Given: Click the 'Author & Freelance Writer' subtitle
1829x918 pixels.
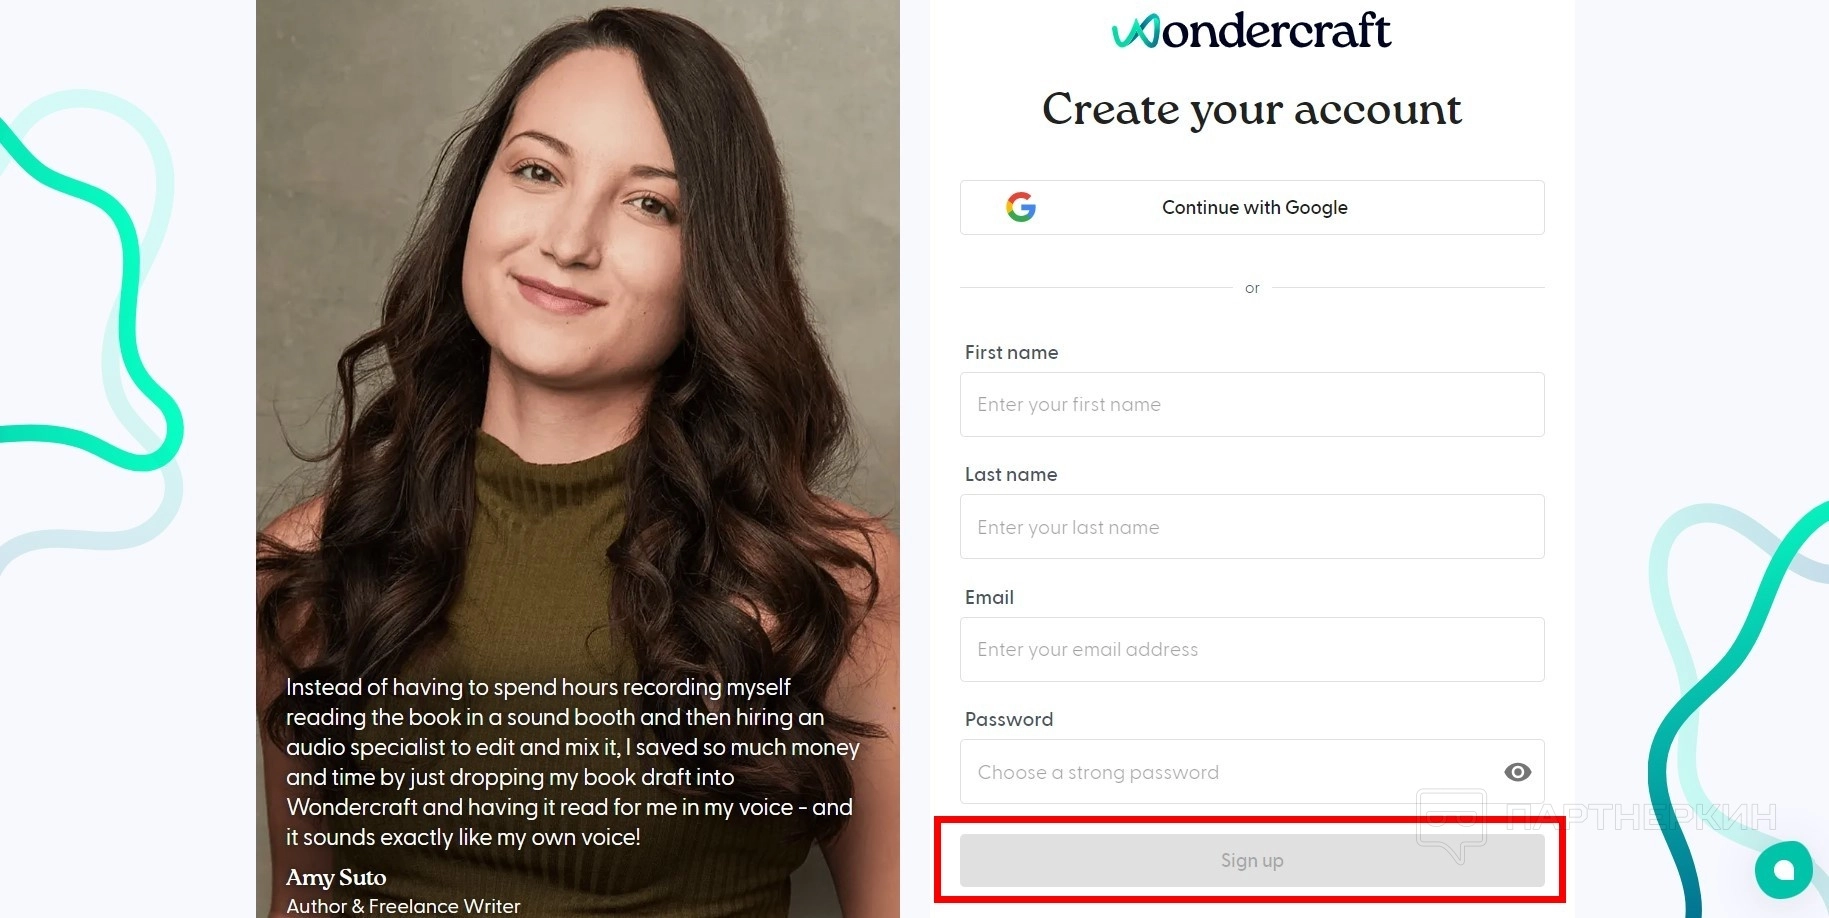Looking at the screenshot, I should click(403, 906).
